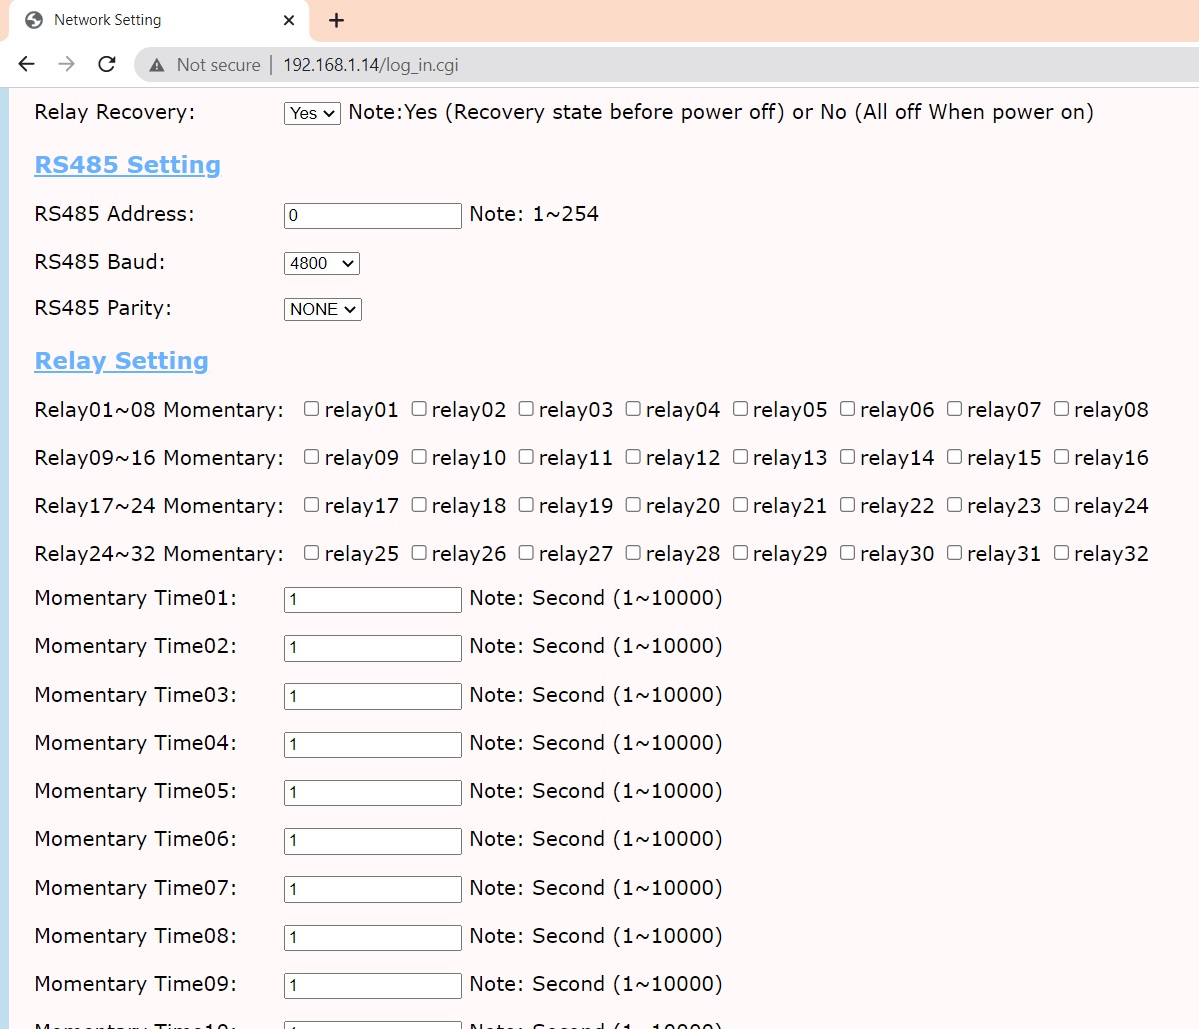Tick the relay32 momentary checkbox
Viewport: 1199px width, 1029px height.
[x=1062, y=553]
